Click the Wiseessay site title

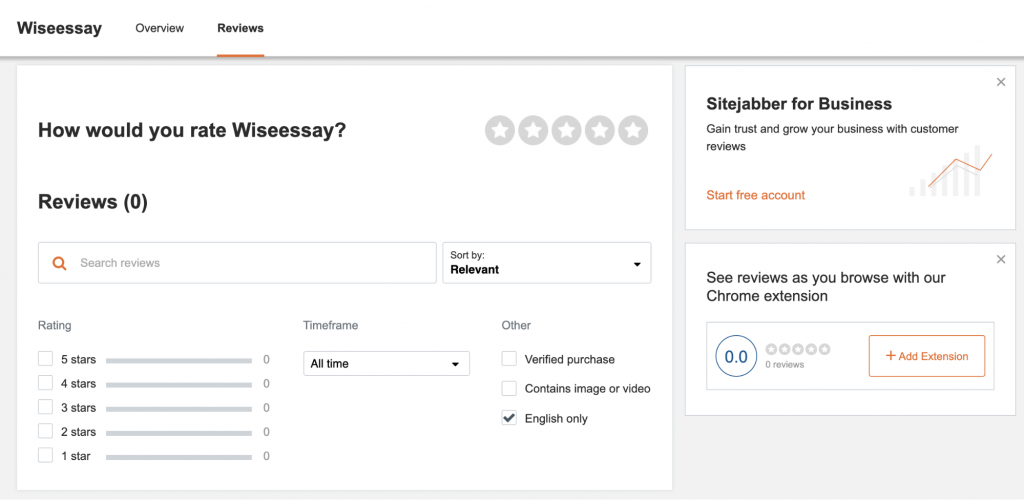pyautogui.click(x=59, y=29)
